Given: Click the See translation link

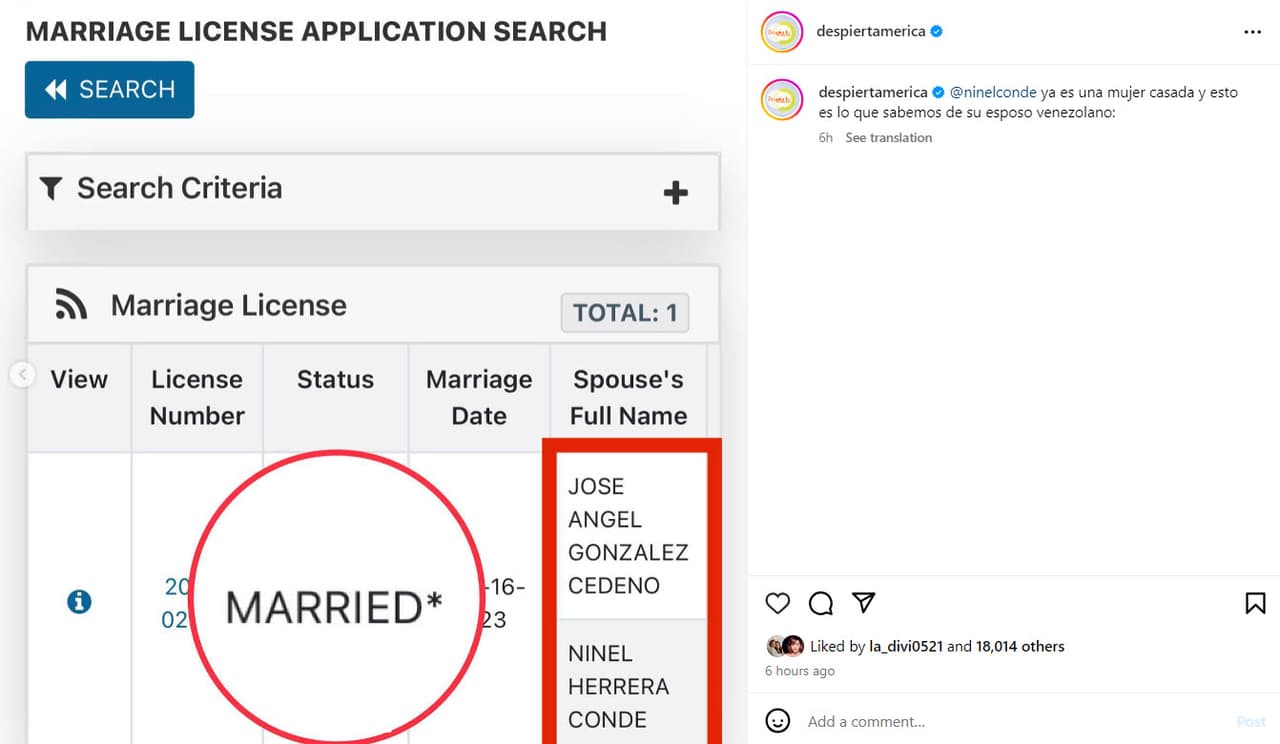Looking at the screenshot, I should click(888, 137).
